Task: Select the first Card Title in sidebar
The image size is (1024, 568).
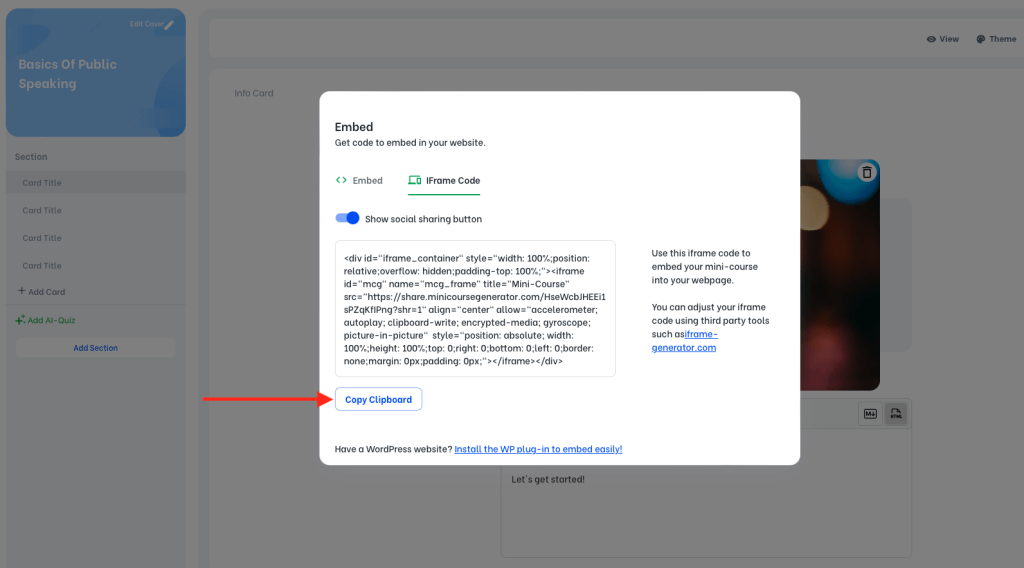Action: [42, 183]
